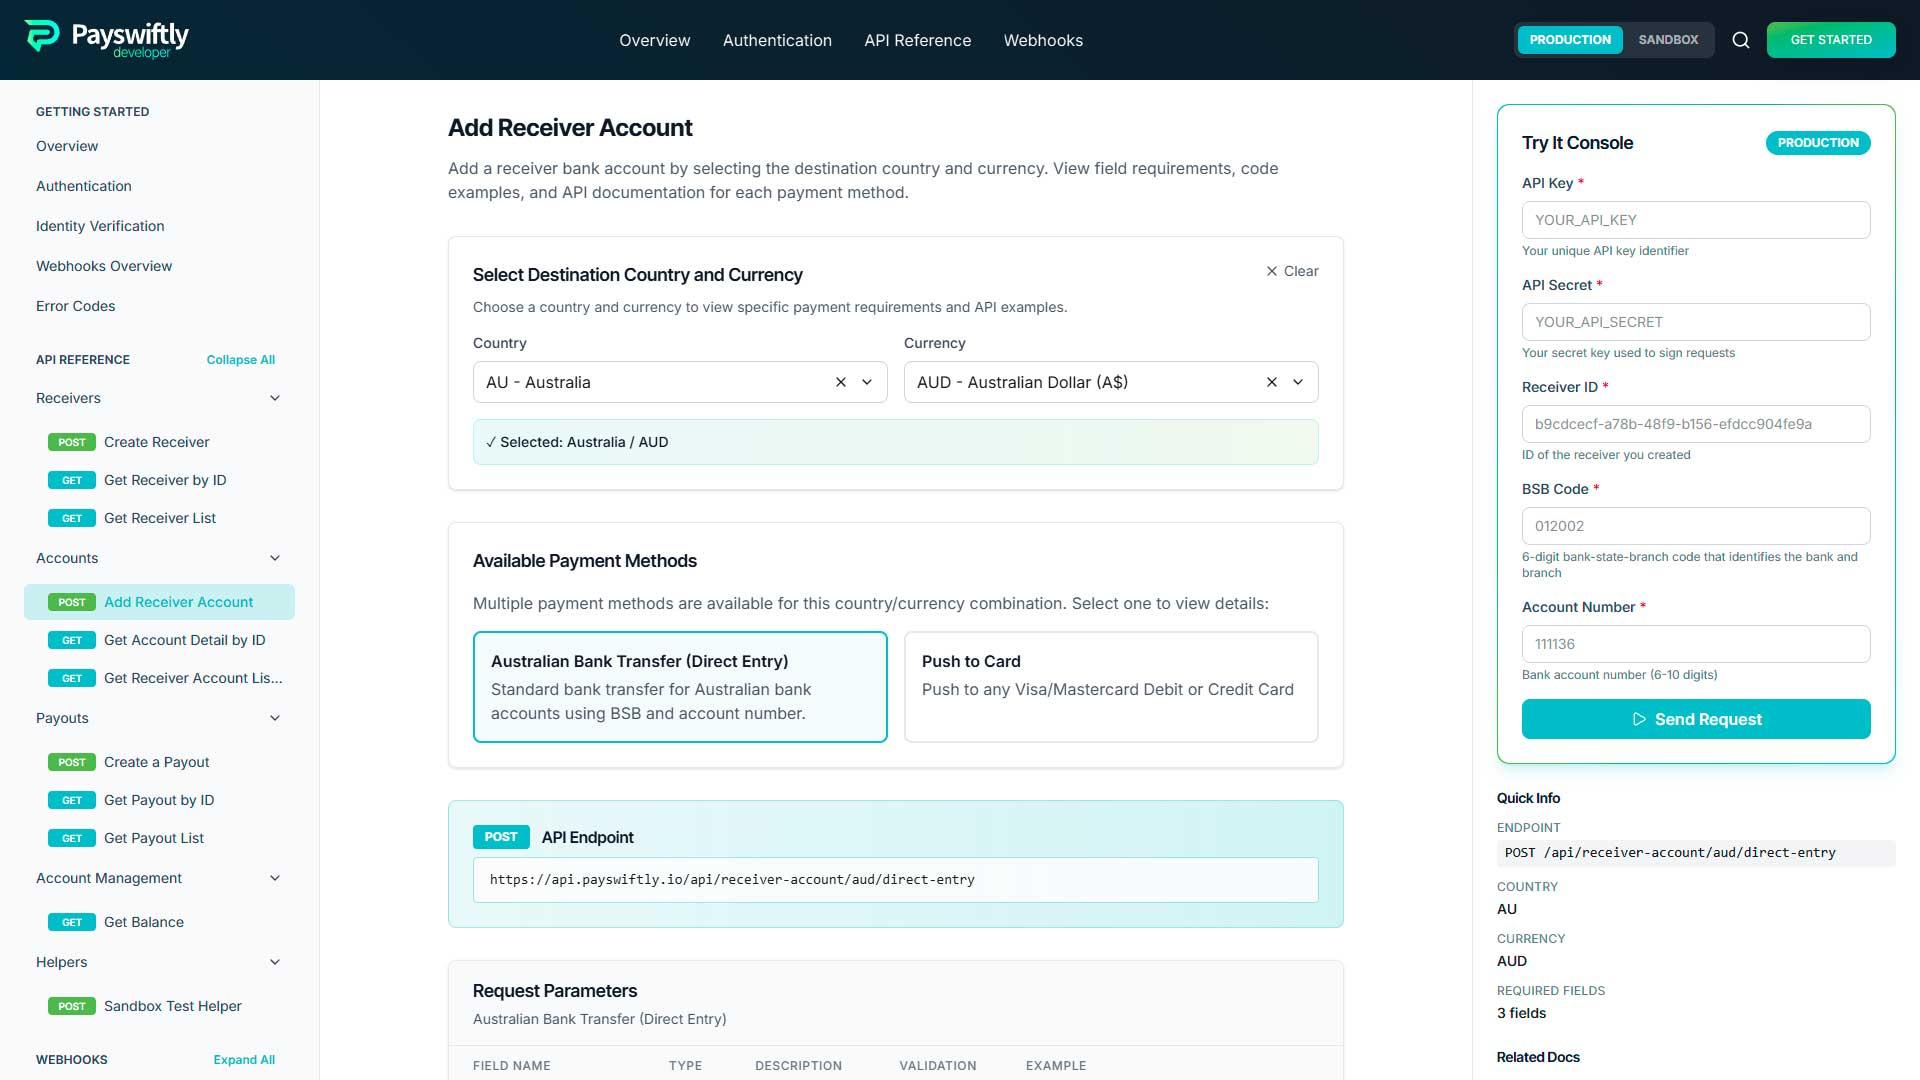The height and width of the screenshot is (1080, 1920).
Task: Click the GET badge beside Get Balance
Action: click(x=71, y=922)
